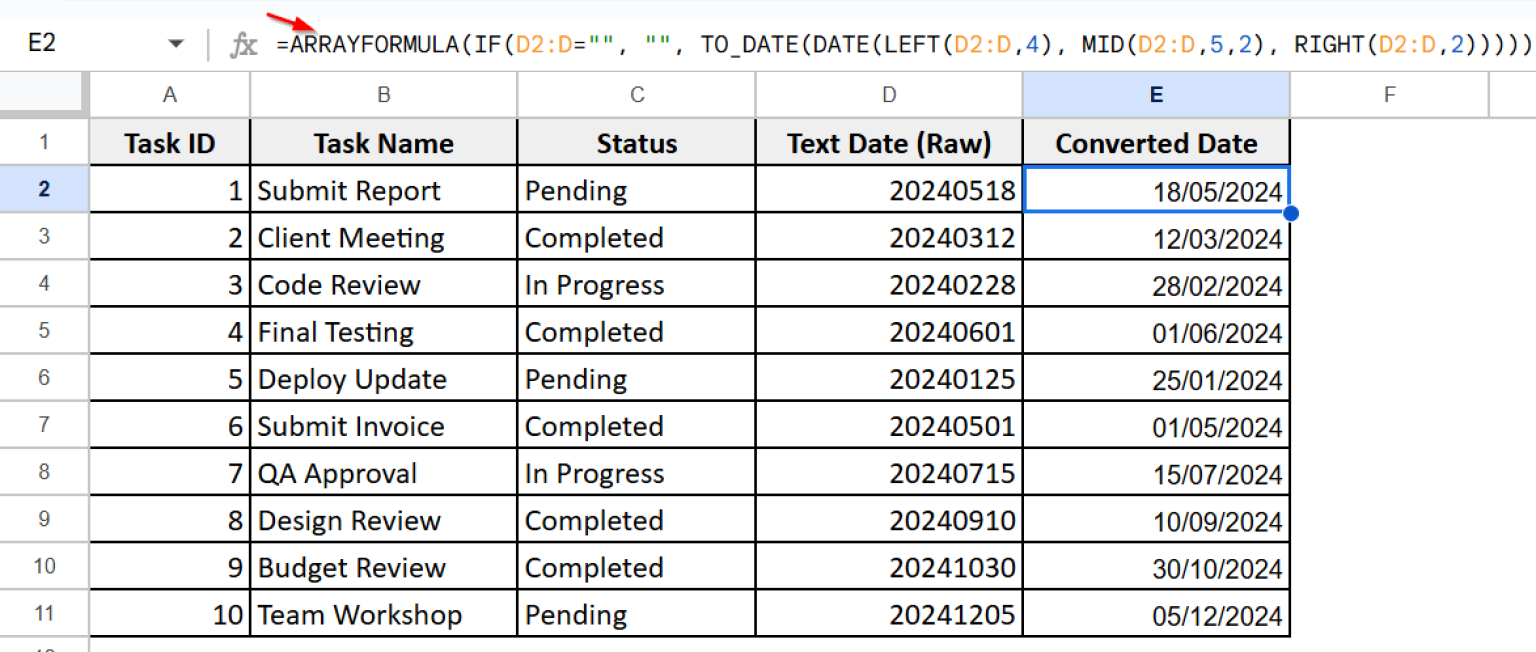
Task: Select the Task ID value 10 cell
Action: tap(169, 614)
